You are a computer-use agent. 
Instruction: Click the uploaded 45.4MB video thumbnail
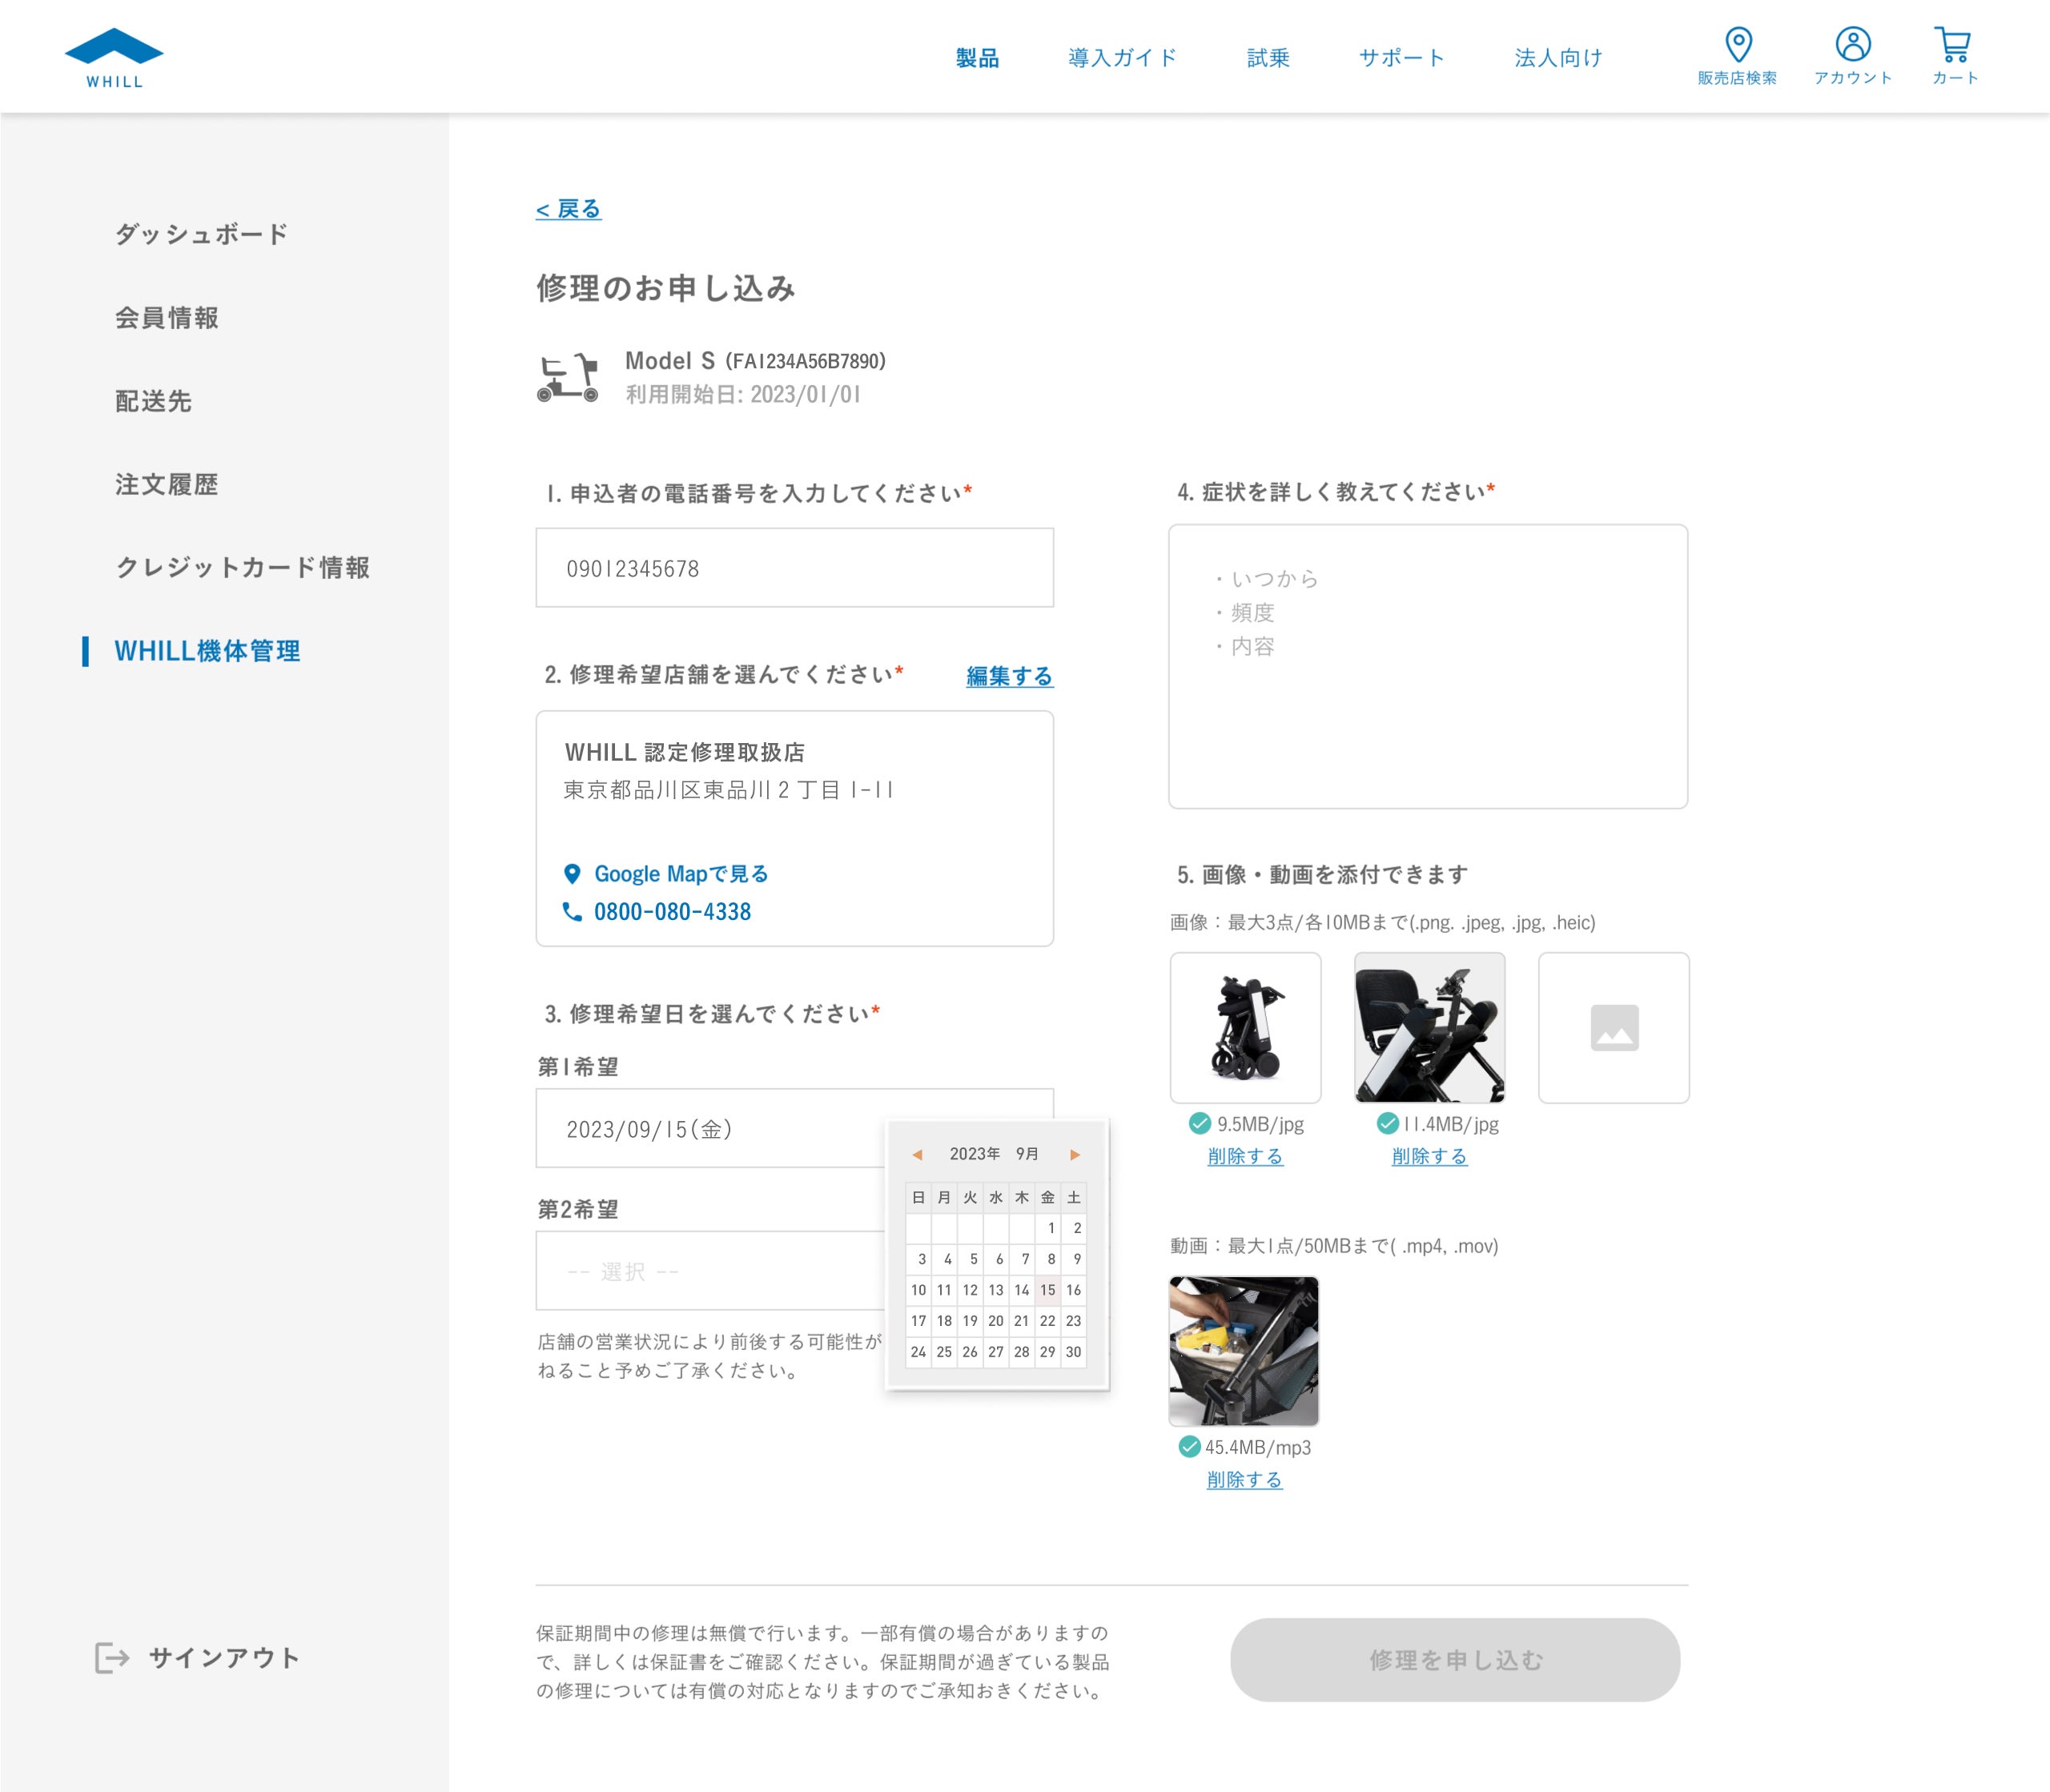pyautogui.click(x=1243, y=1351)
